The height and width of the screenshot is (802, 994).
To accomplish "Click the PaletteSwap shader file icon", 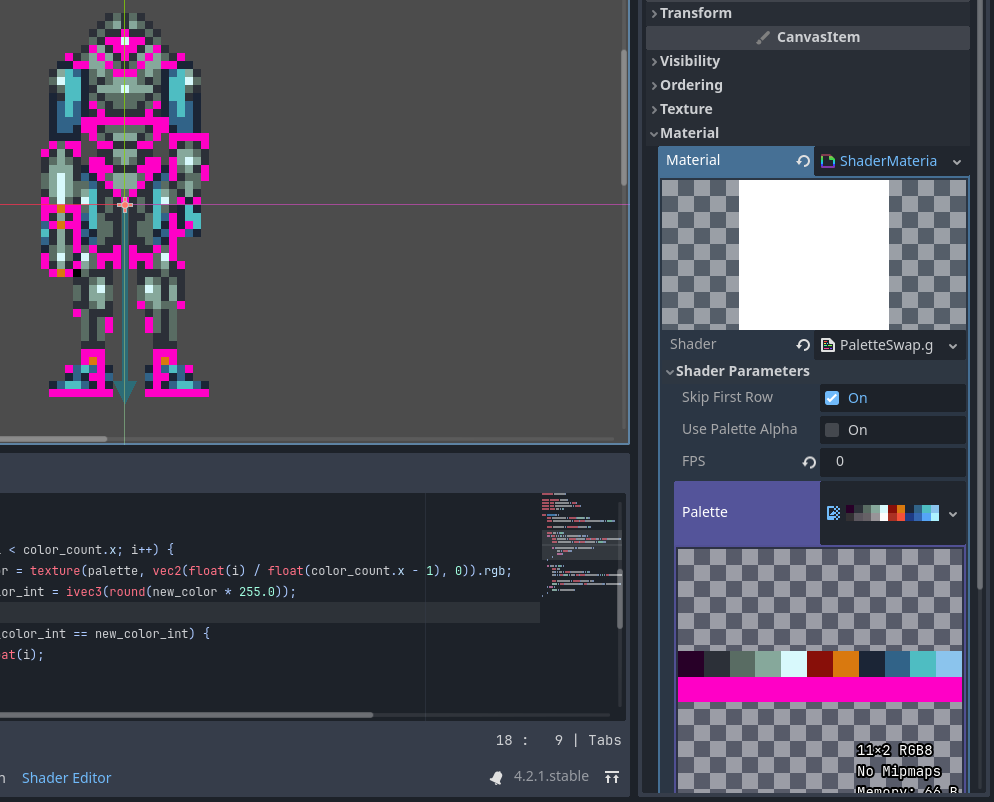I will coord(828,345).
